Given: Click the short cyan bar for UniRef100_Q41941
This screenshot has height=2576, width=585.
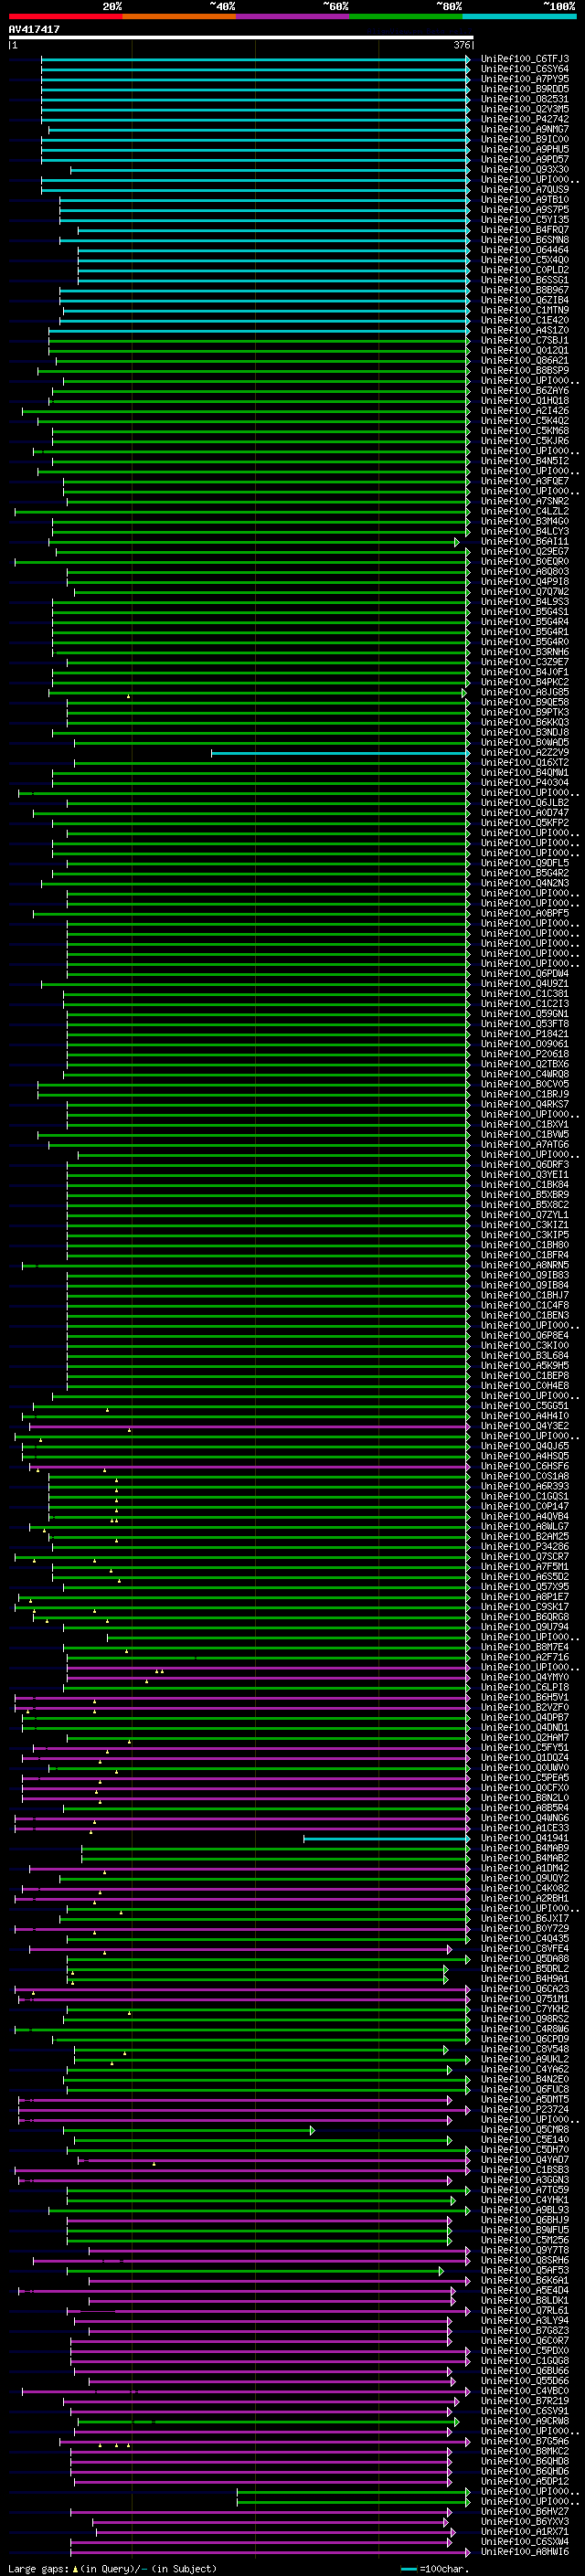Looking at the screenshot, I should tap(386, 1839).
